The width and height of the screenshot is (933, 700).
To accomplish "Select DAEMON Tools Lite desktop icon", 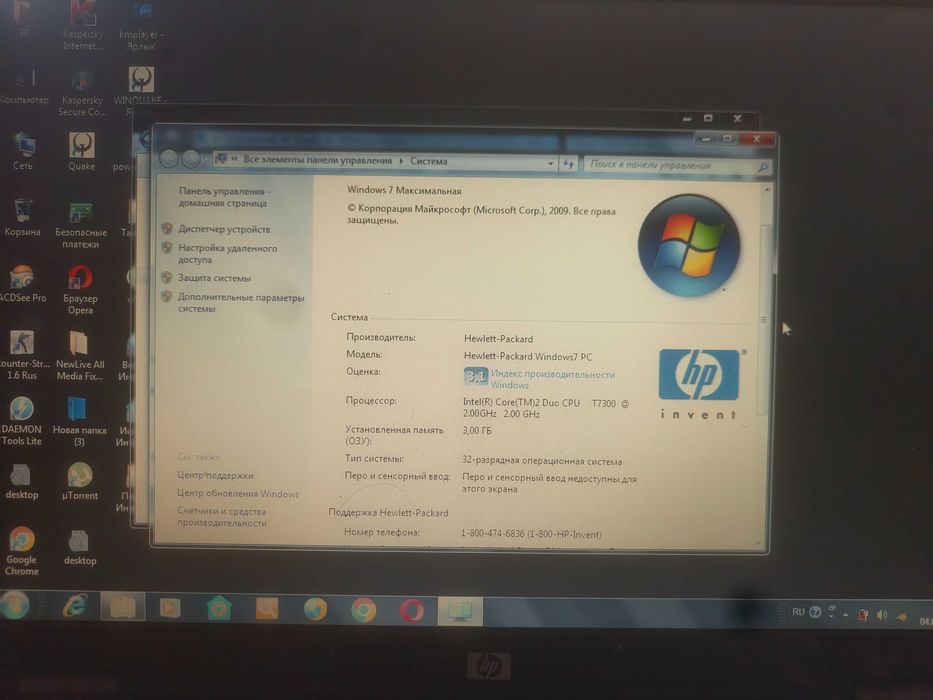I will [x=21, y=421].
